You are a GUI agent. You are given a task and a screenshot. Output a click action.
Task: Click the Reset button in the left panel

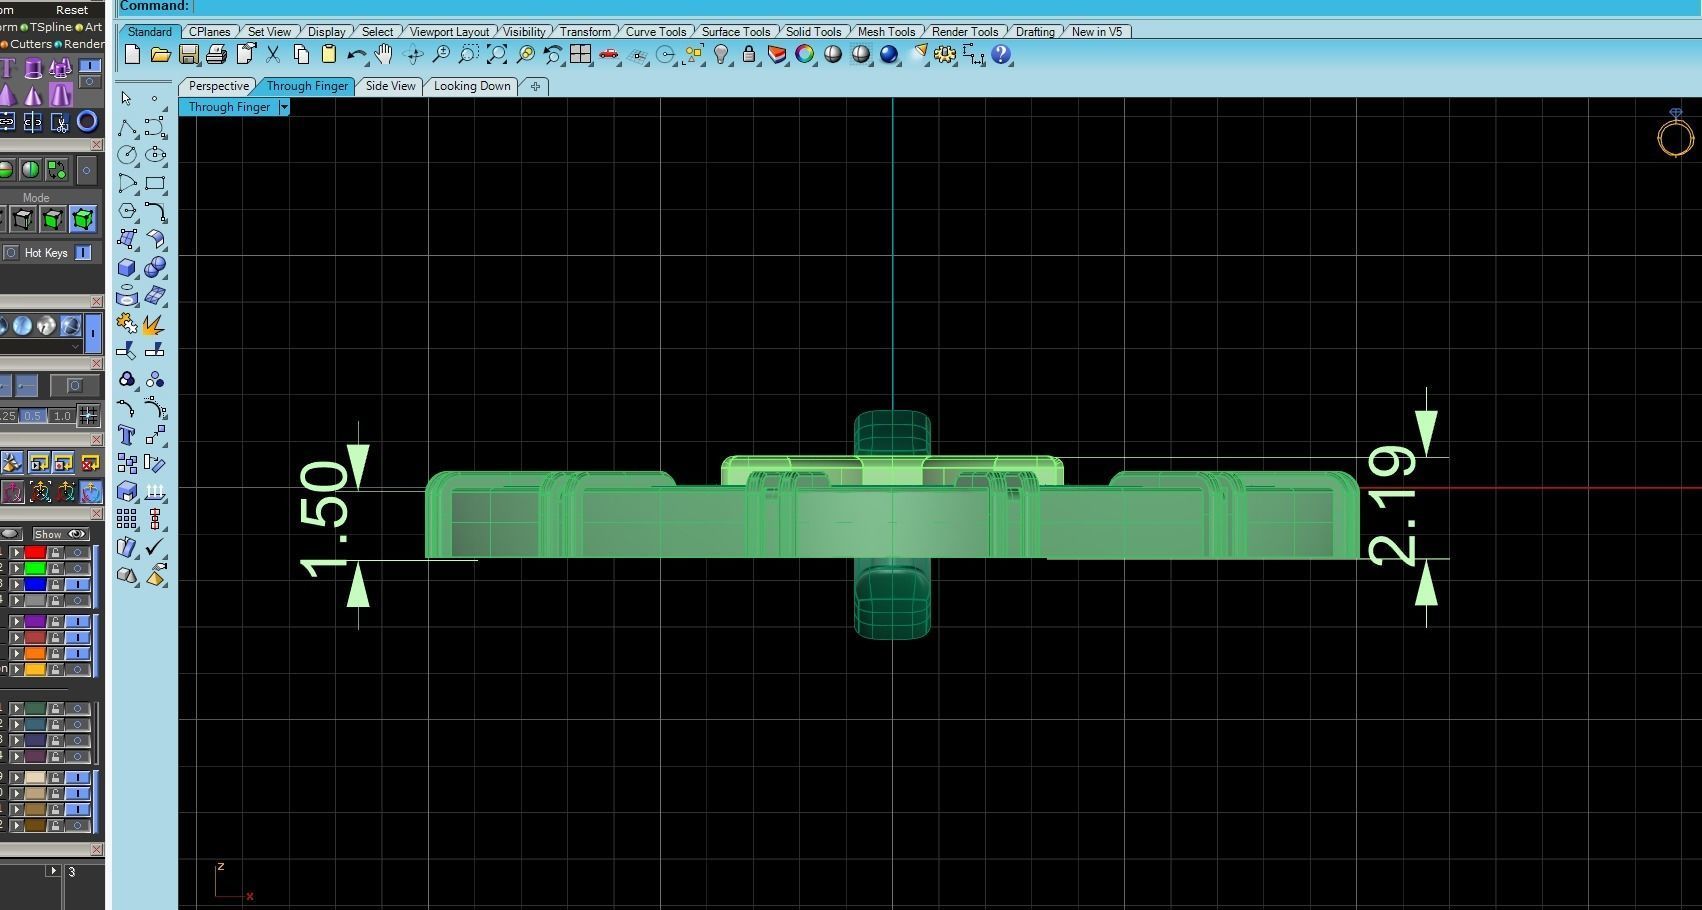(x=72, y=10)
